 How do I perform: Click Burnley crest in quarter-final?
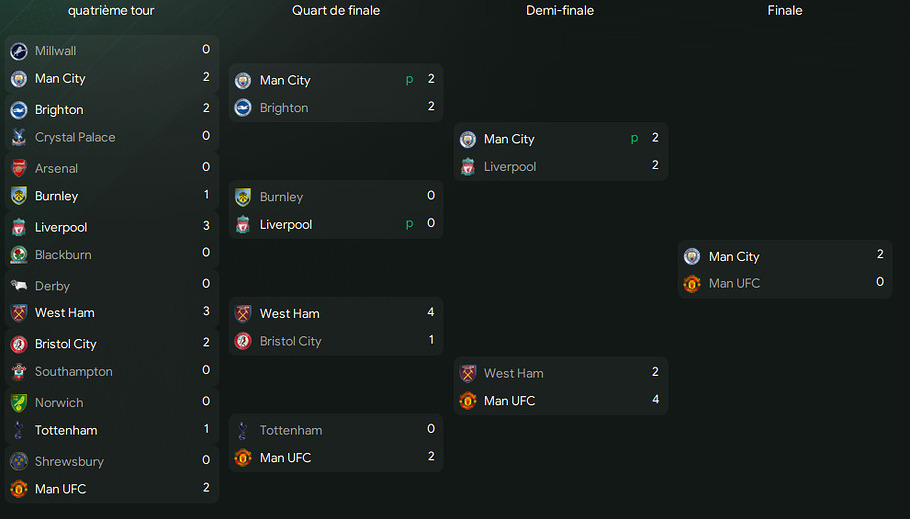coord(243,197)
